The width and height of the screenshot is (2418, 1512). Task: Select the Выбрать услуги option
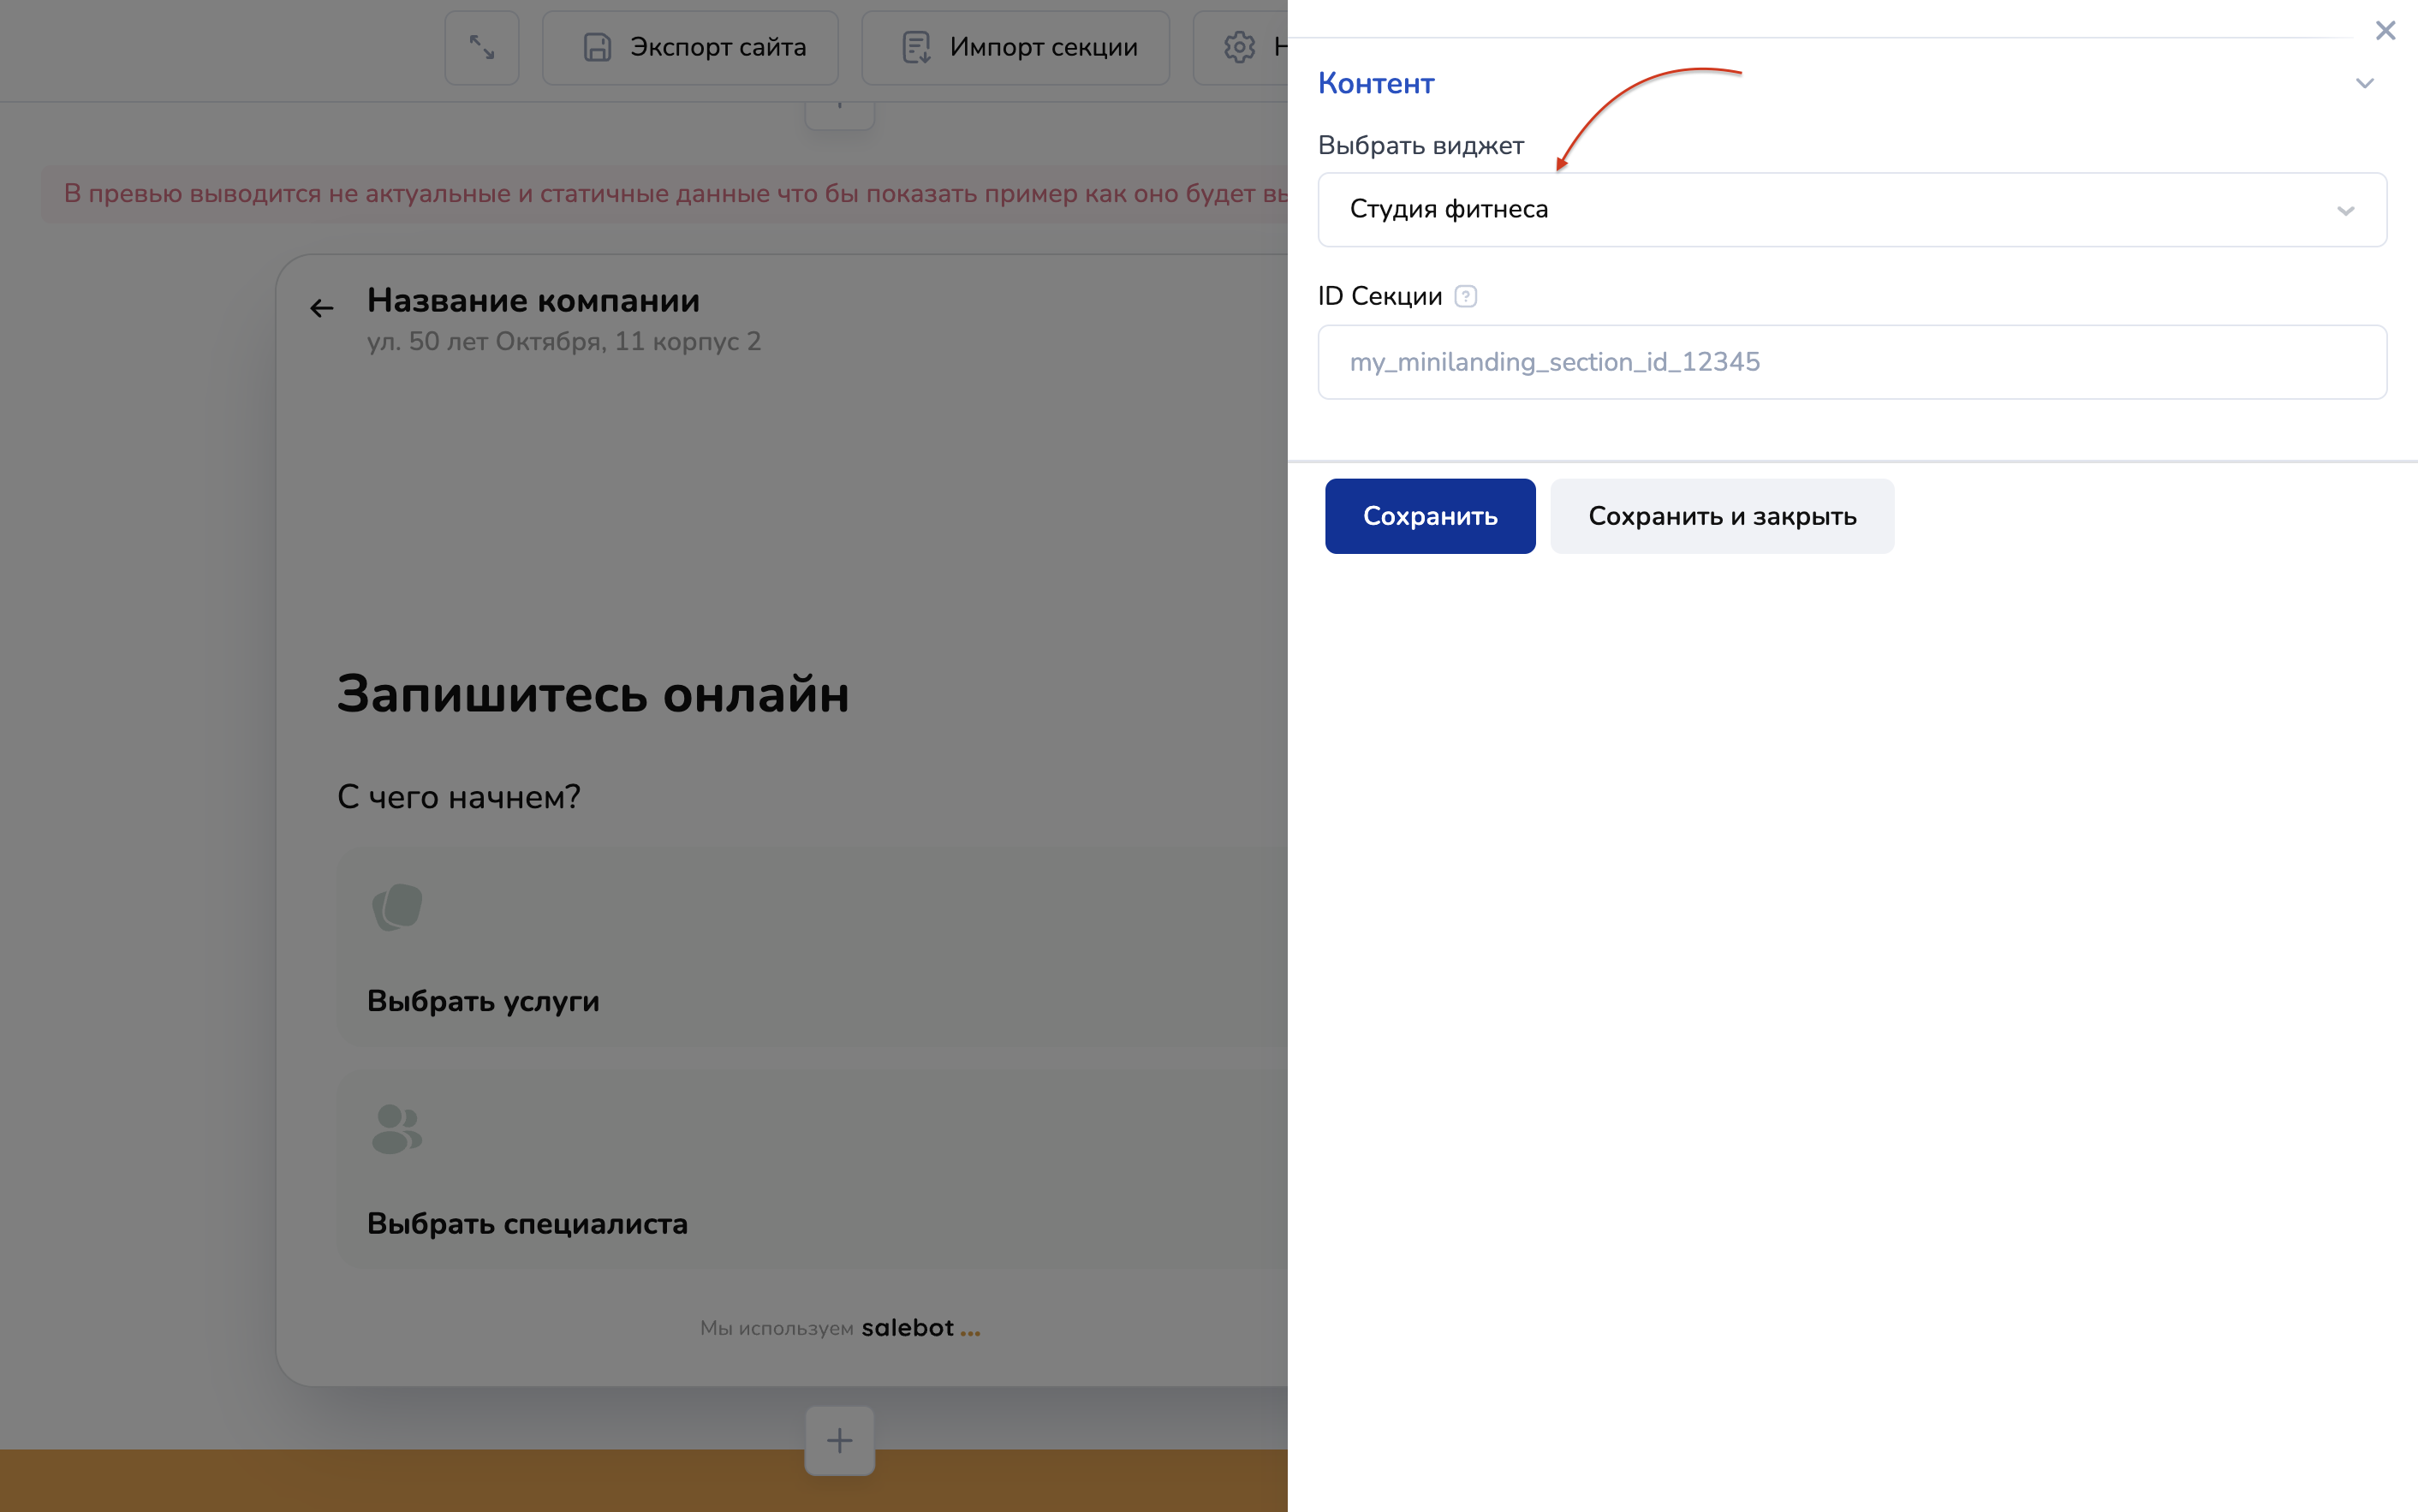click(x=483, y=1001)
